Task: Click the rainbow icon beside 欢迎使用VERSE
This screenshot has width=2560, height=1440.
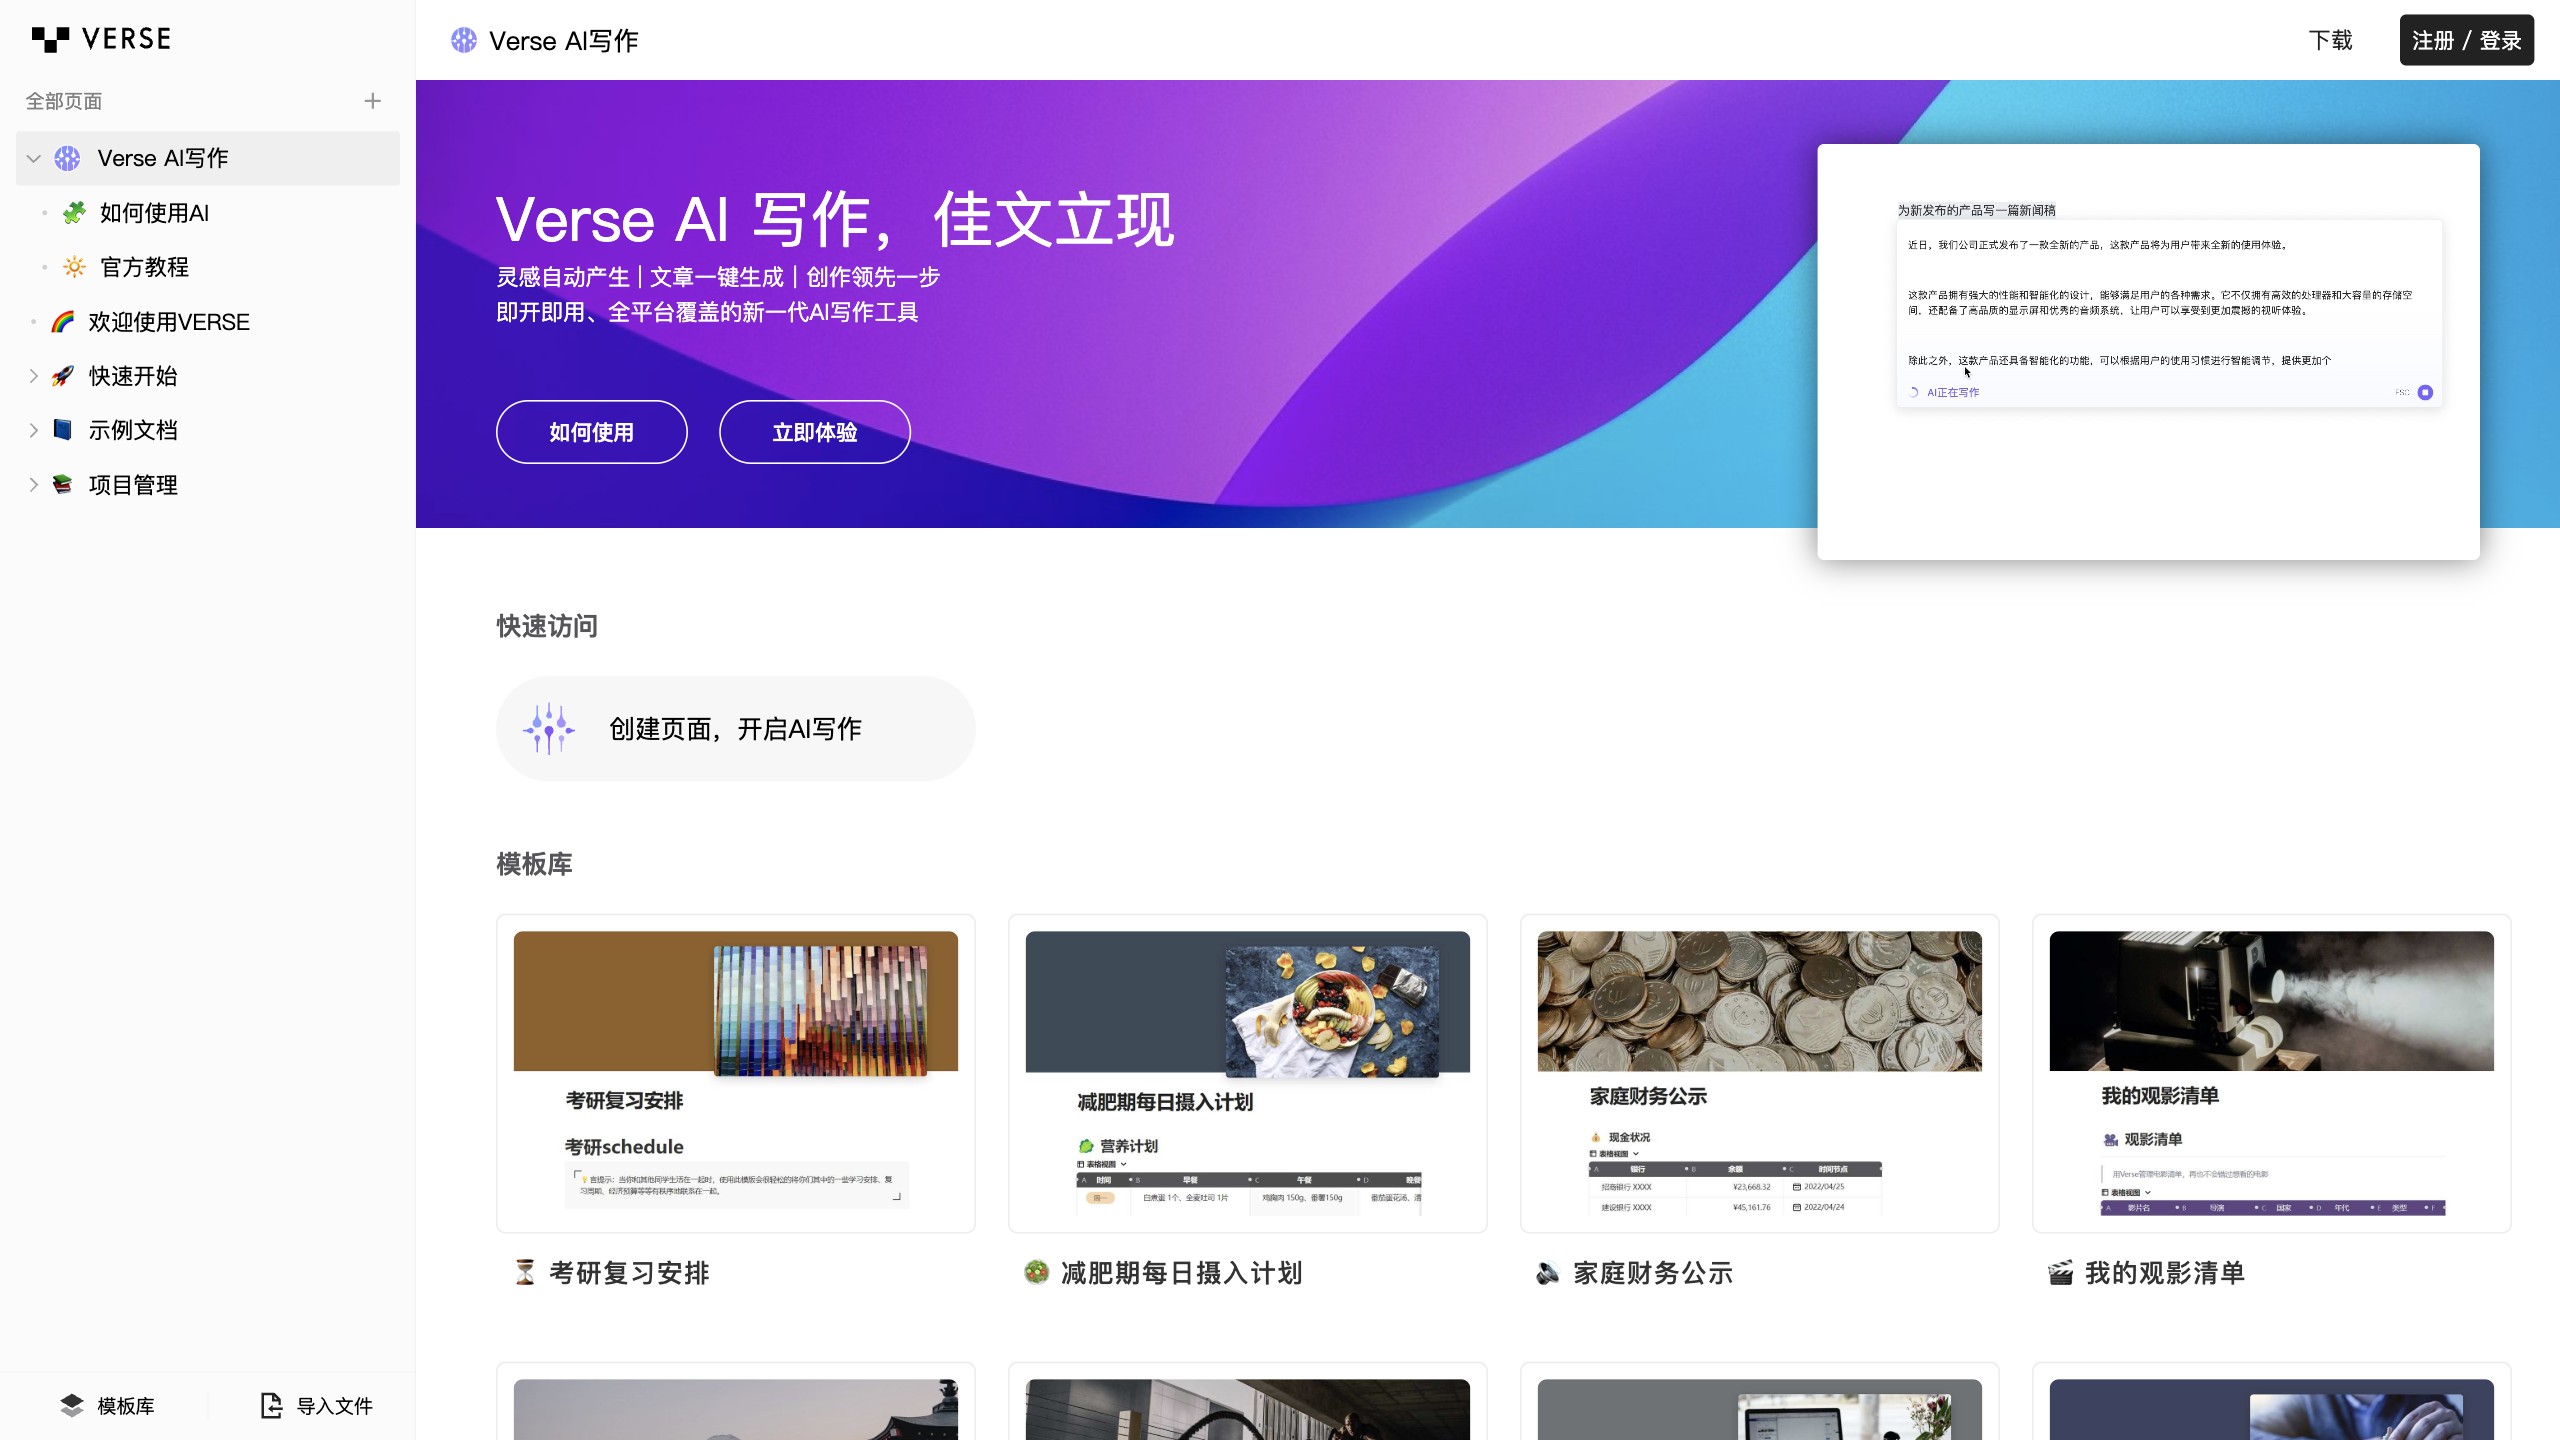Action: [61, 321]
